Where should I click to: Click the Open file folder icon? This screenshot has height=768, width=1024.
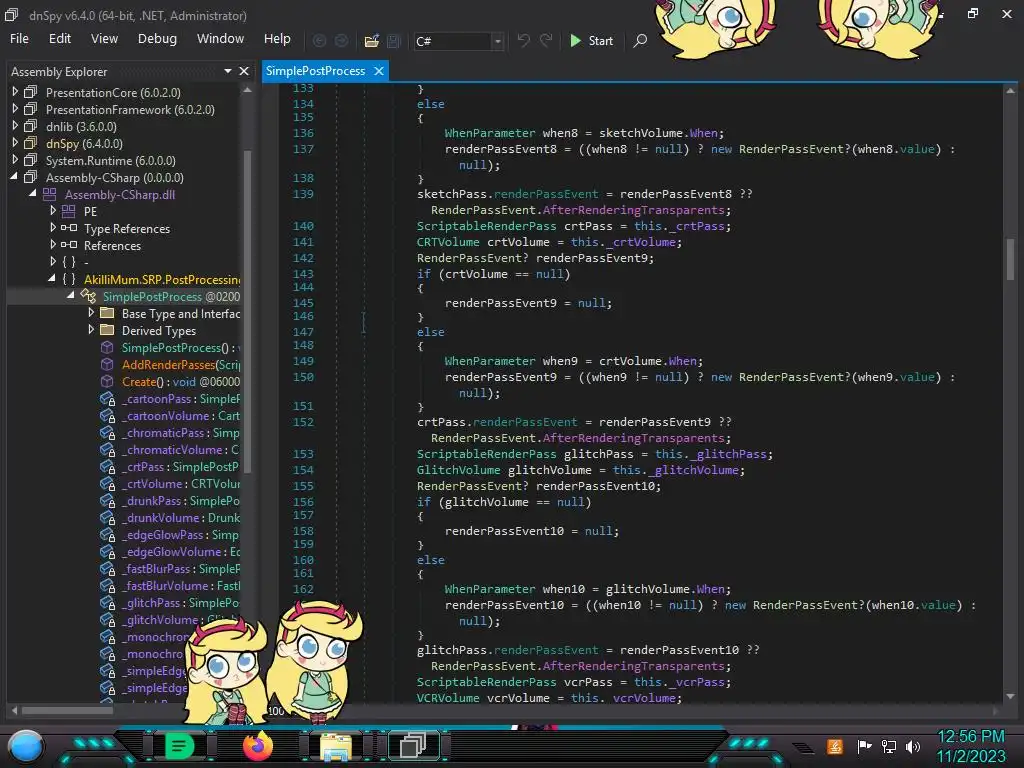click(372, 41)
